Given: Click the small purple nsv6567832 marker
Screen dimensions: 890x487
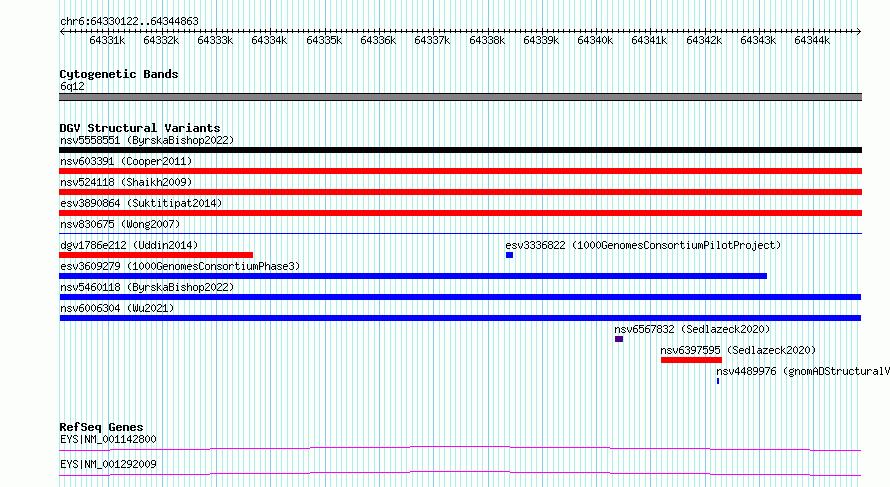Looking at the screenshot, I should pos(619,339).
